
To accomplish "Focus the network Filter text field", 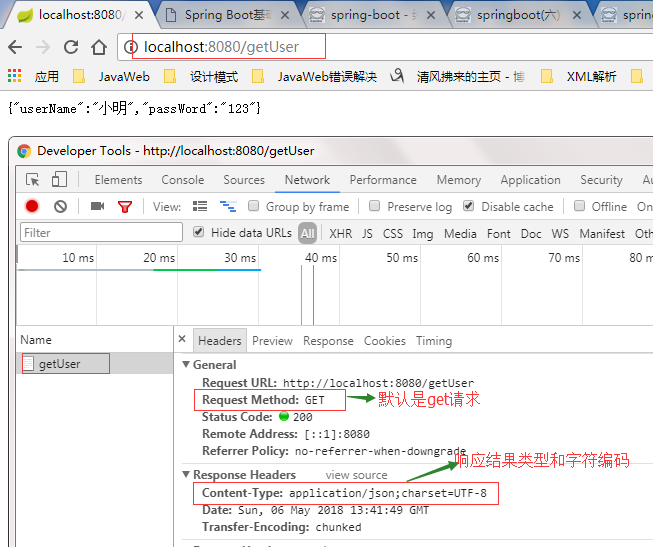I will [x=101, y=232].
